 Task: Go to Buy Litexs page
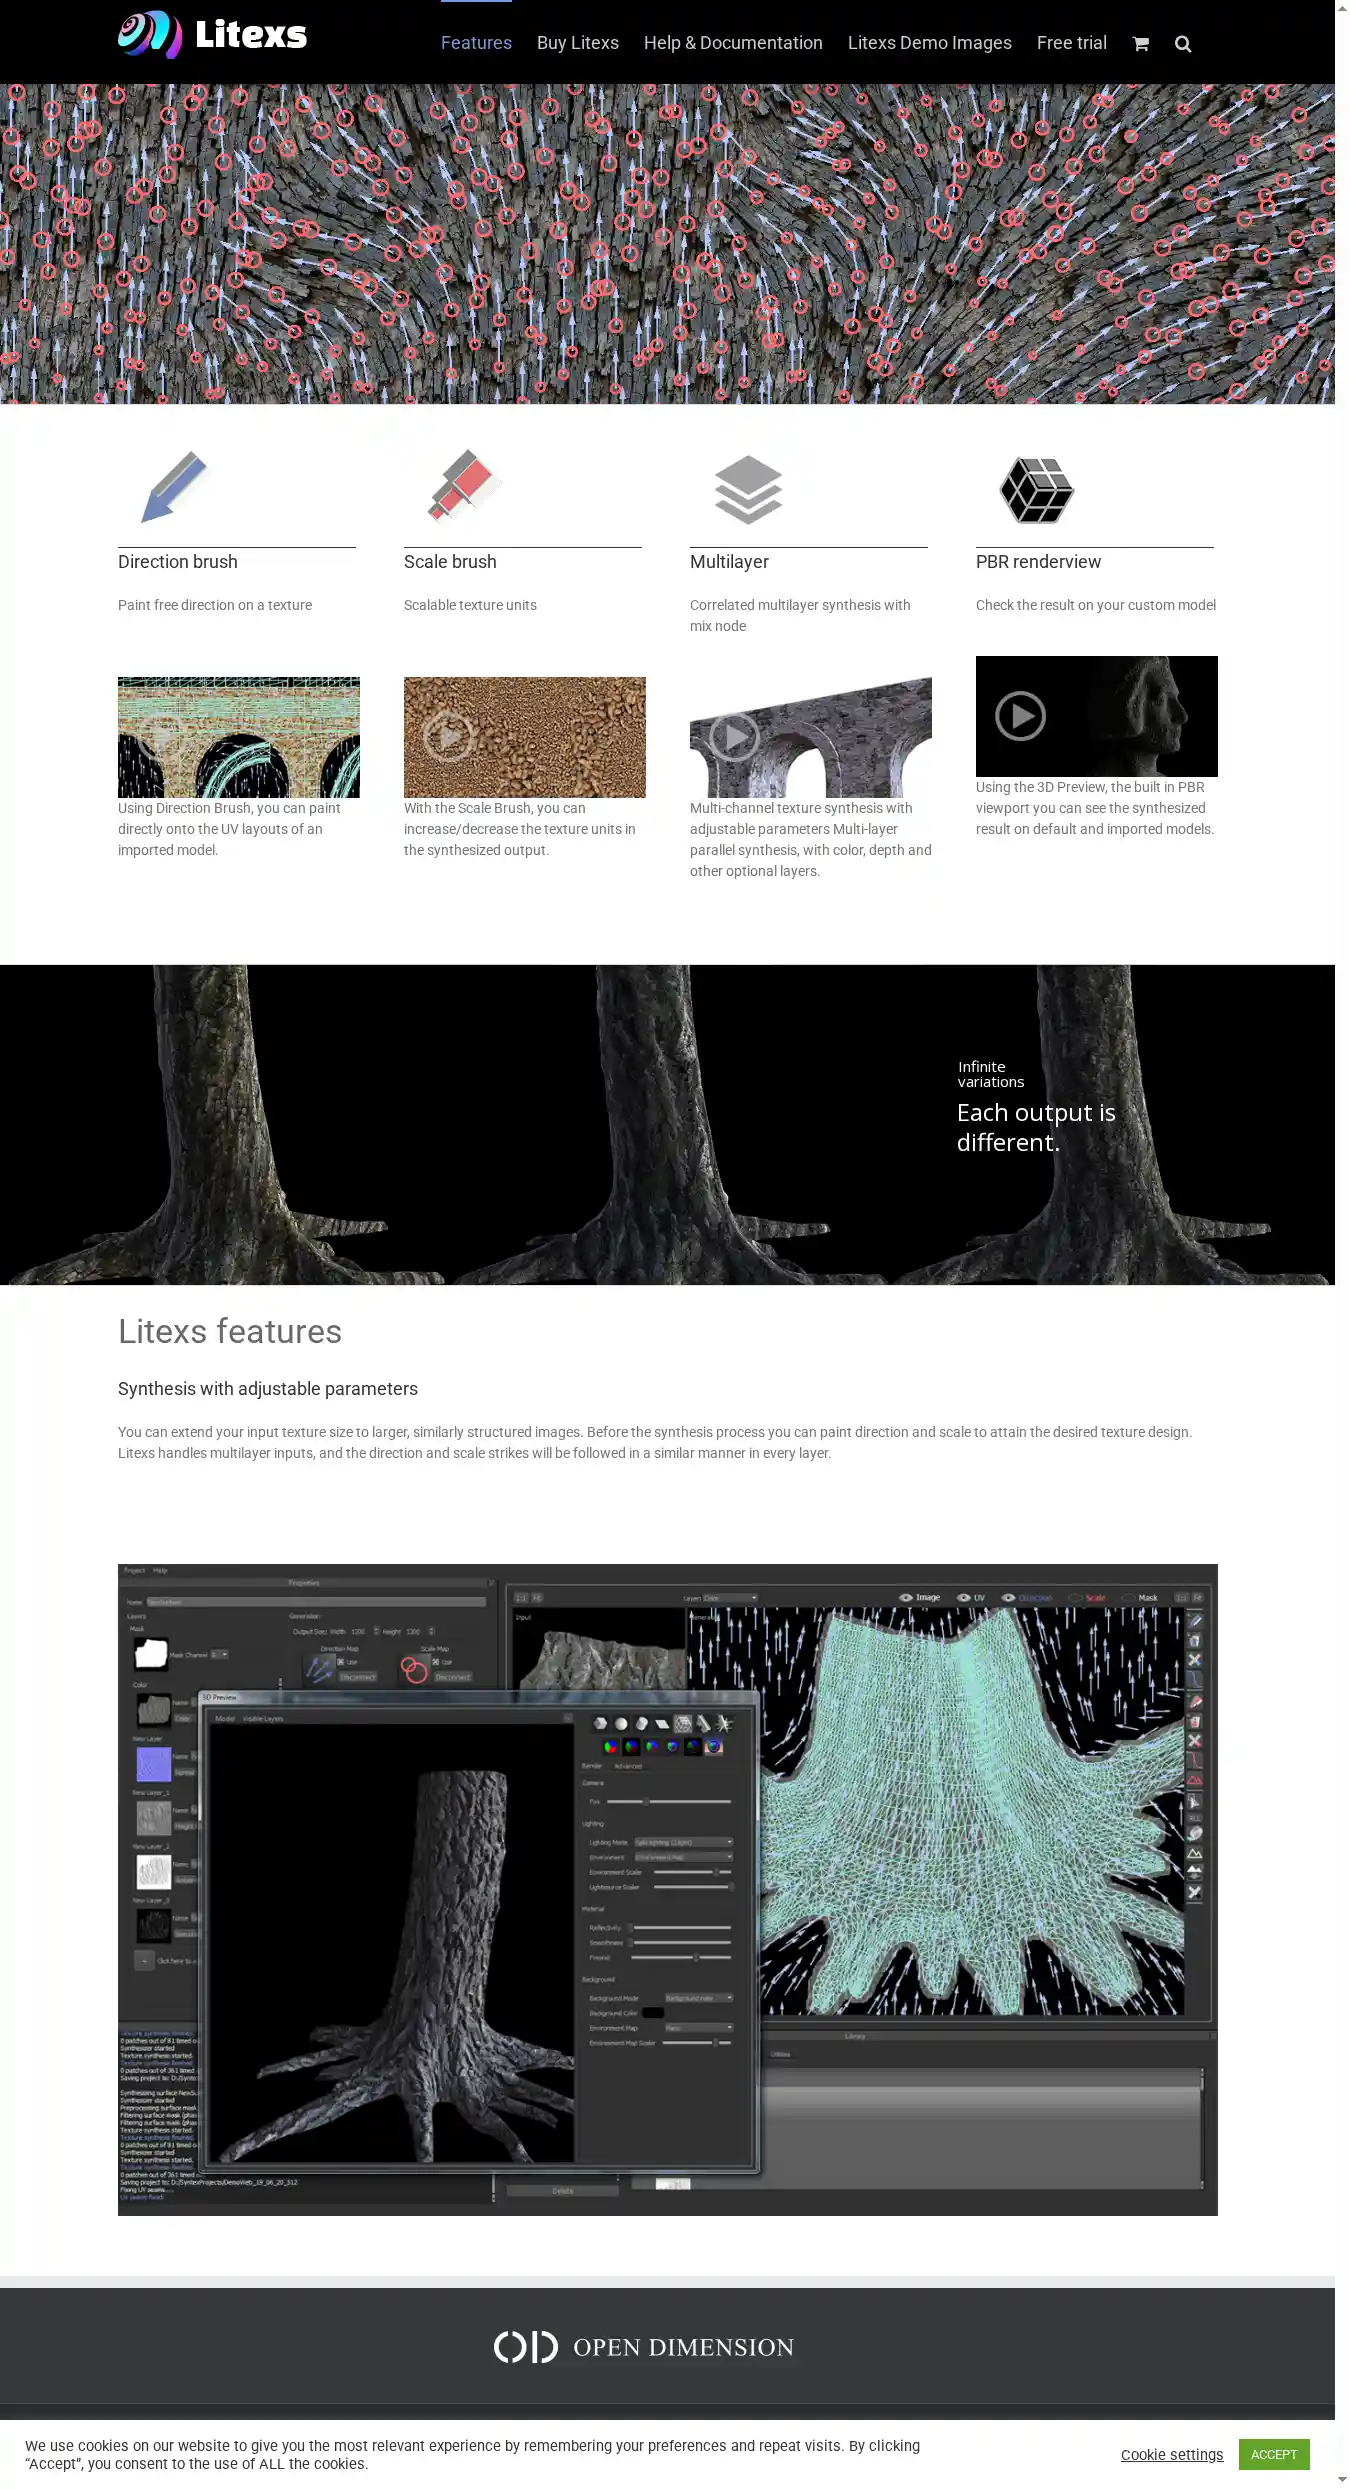click(x=577, y=43)
